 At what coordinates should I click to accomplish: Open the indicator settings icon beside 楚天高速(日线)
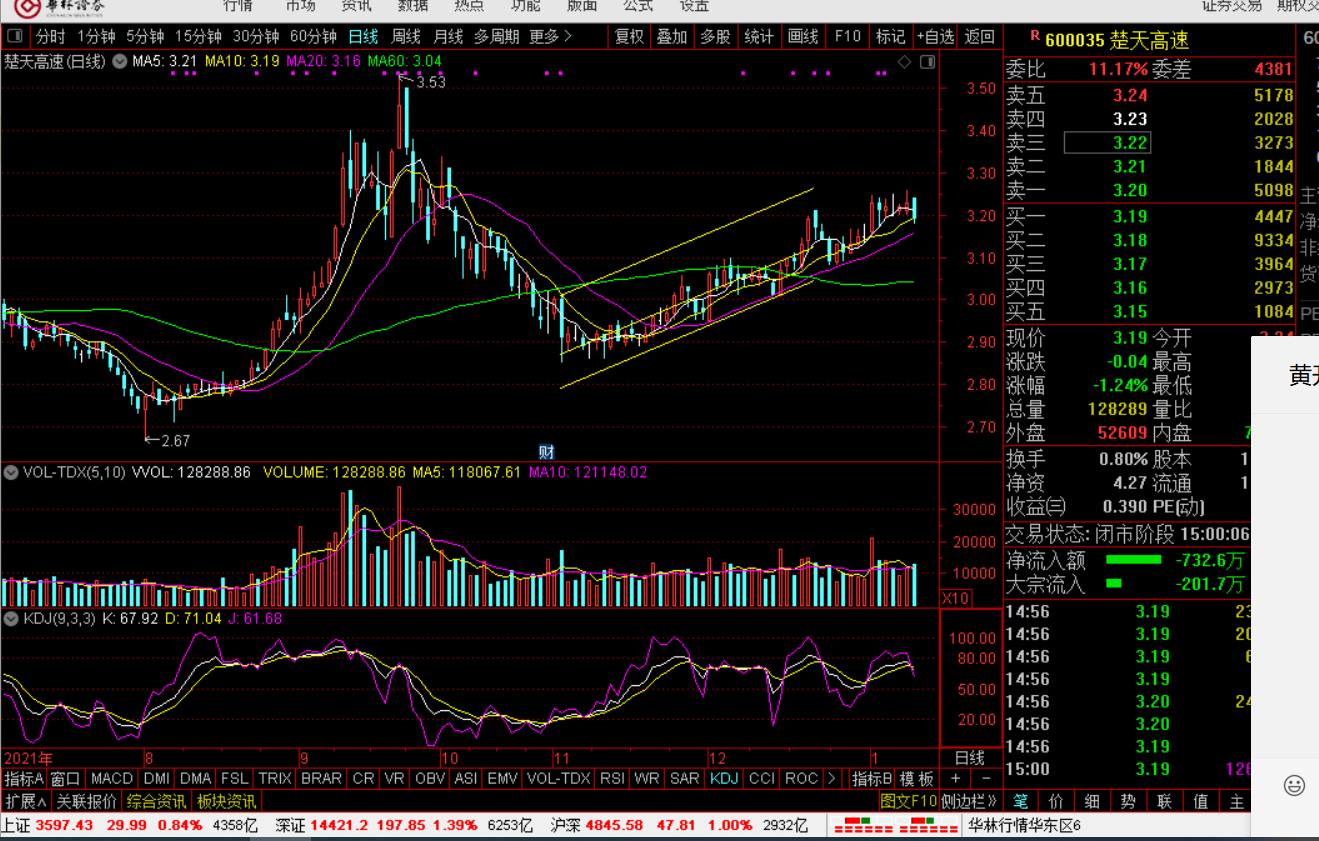pos(120,62)
